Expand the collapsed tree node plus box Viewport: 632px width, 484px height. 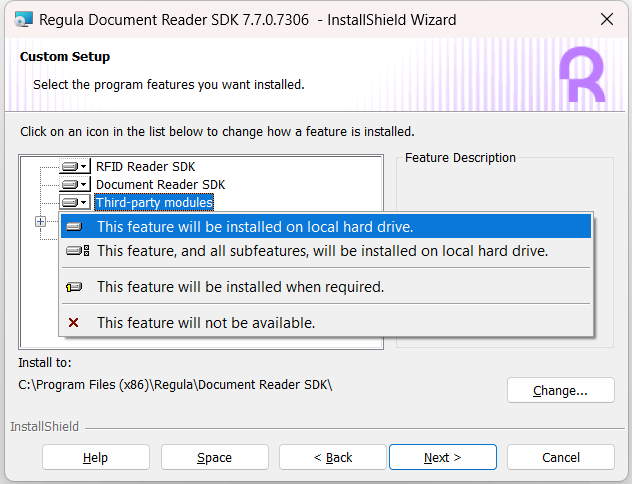point(40,221)
